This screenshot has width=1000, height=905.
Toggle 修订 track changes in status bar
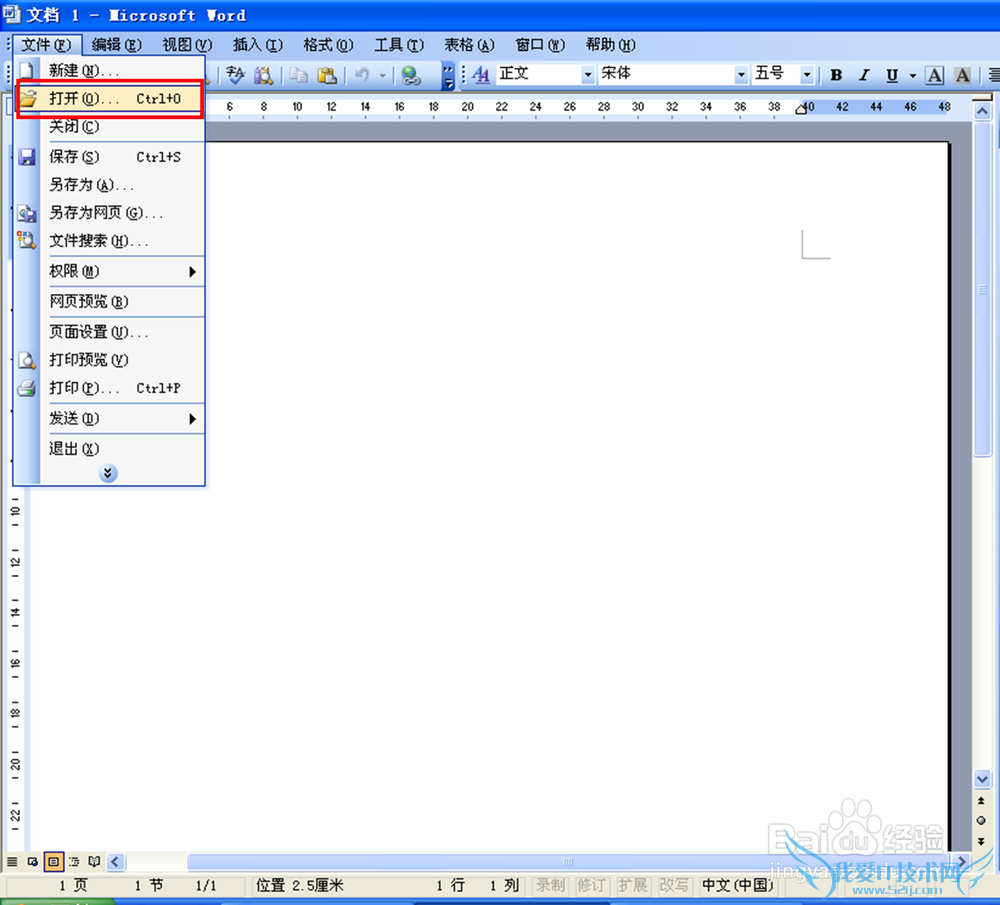click(x=591, y=885)
